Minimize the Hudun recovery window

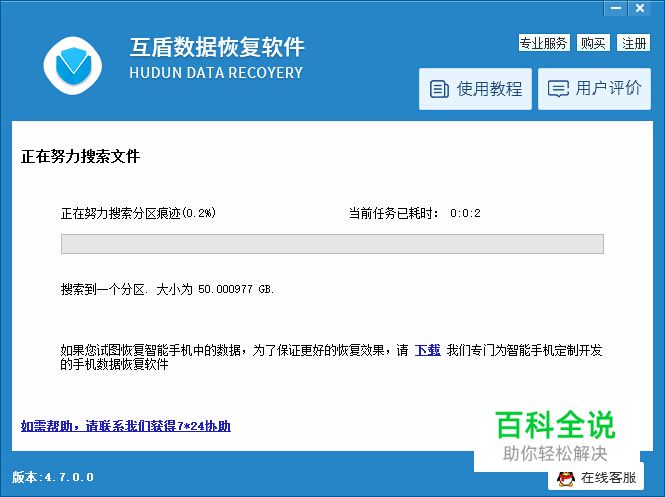tap(616, 8)
